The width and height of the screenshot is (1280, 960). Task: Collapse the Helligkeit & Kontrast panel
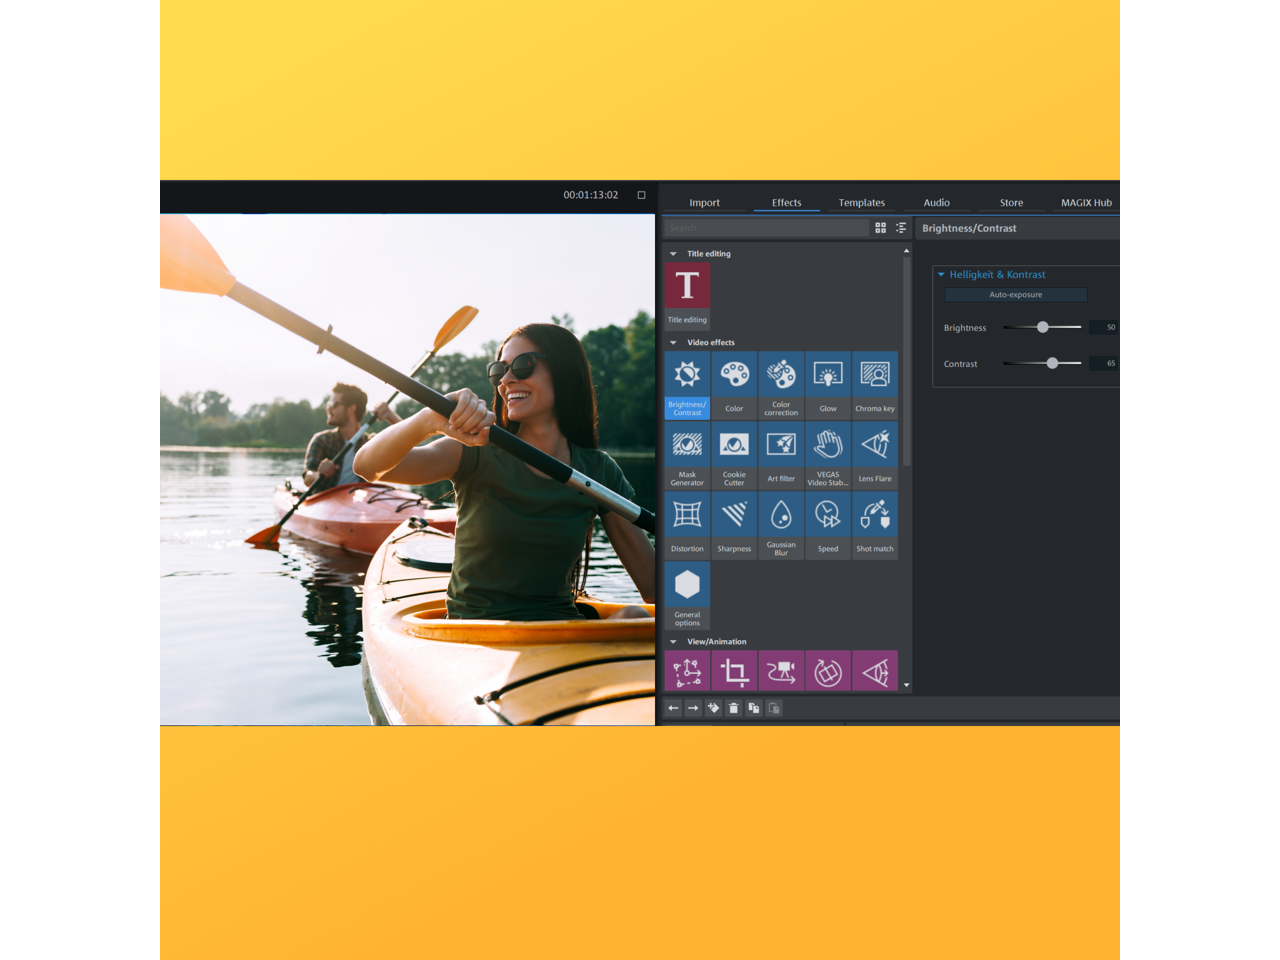pos(941,274)
